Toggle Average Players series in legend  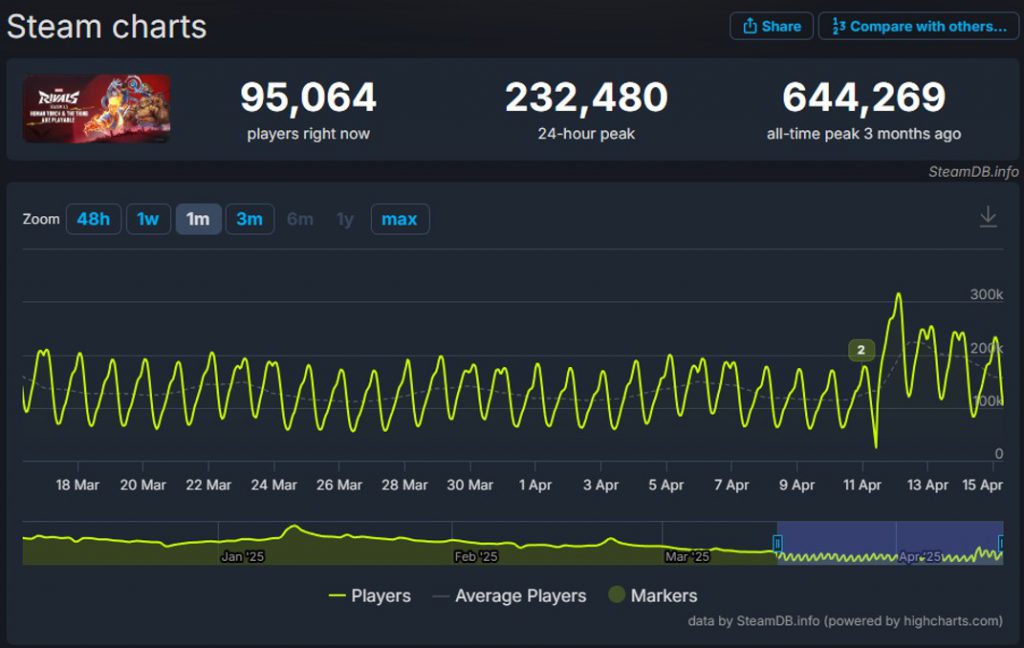(509, 596)
